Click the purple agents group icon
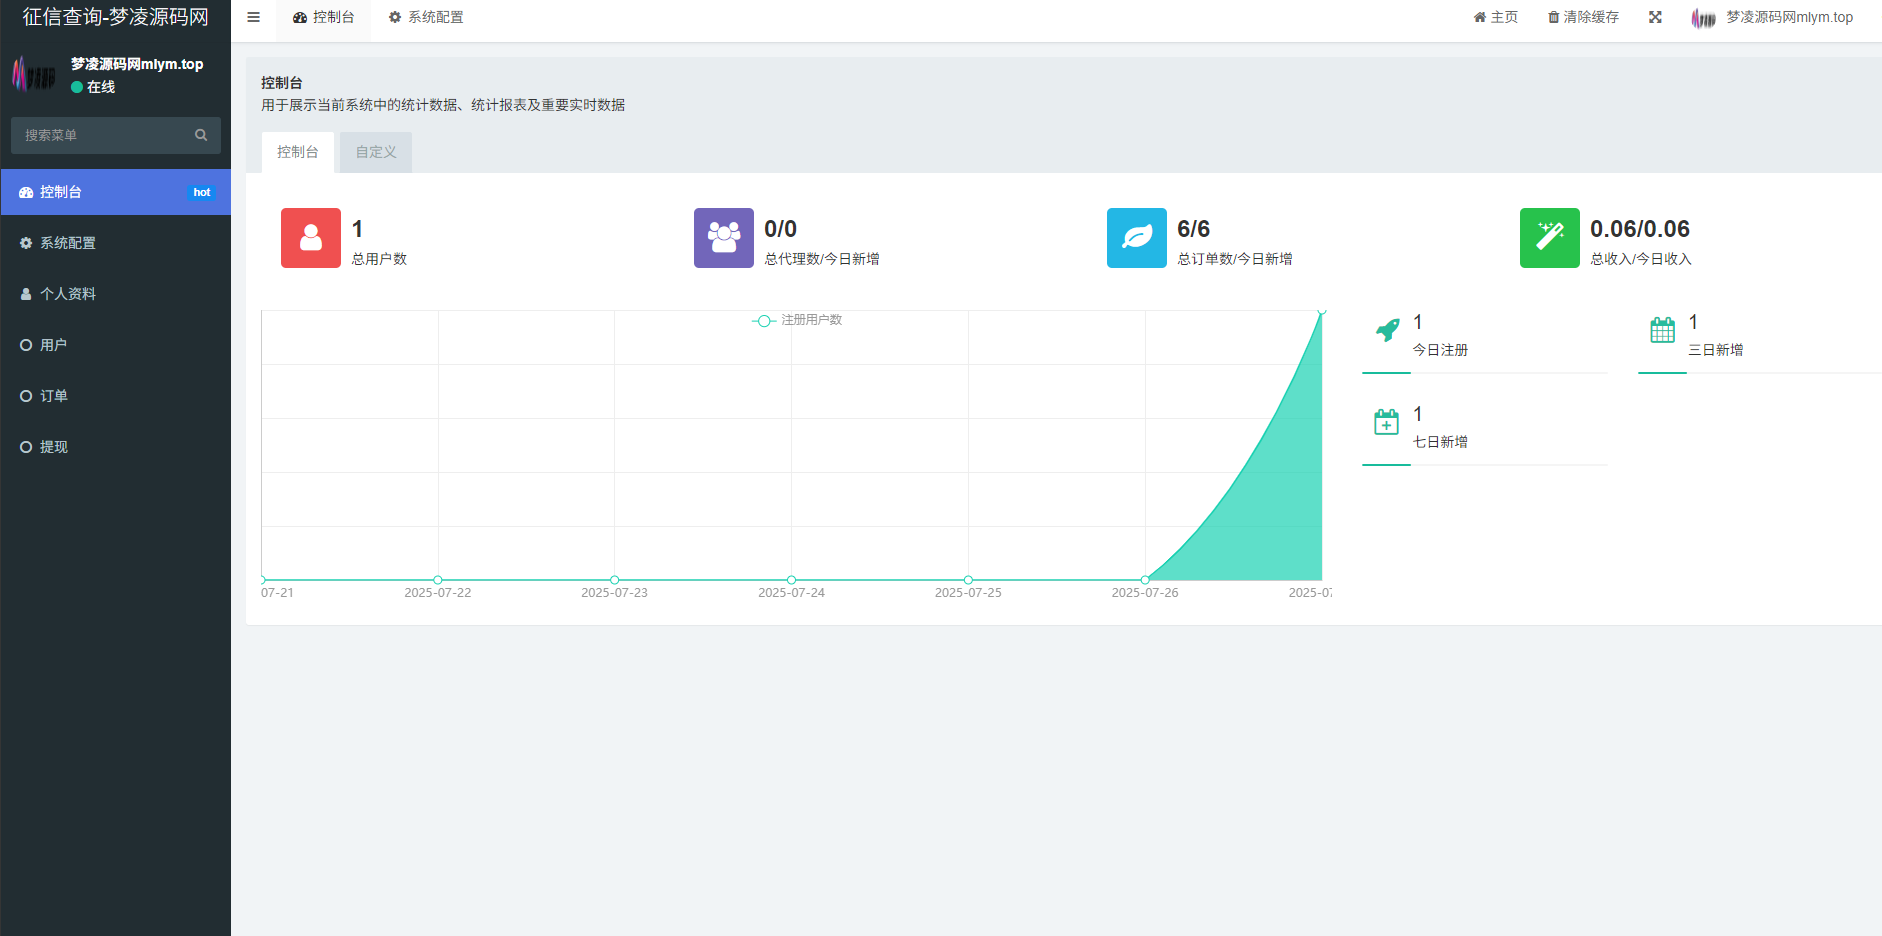Viewport: 1882px width, 936px height. (723, 238)
